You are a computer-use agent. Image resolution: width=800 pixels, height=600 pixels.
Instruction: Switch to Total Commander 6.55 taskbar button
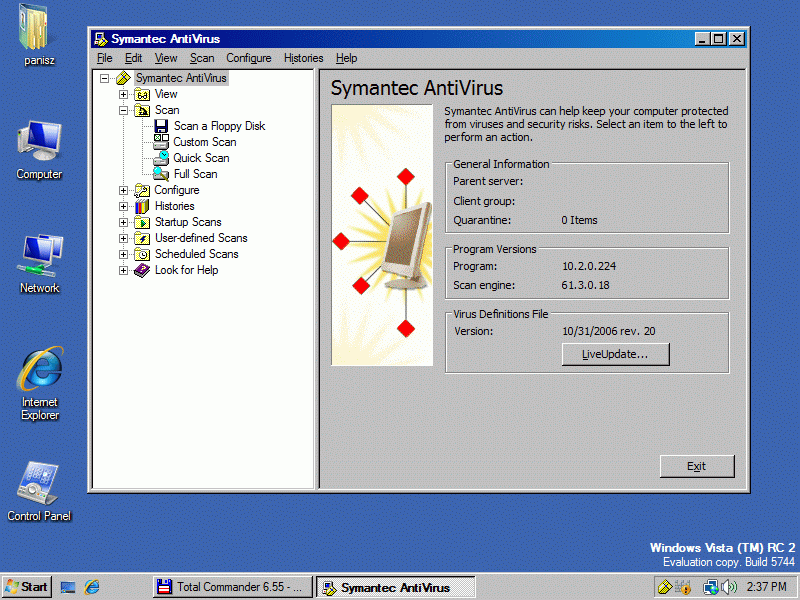click(233, 587)
